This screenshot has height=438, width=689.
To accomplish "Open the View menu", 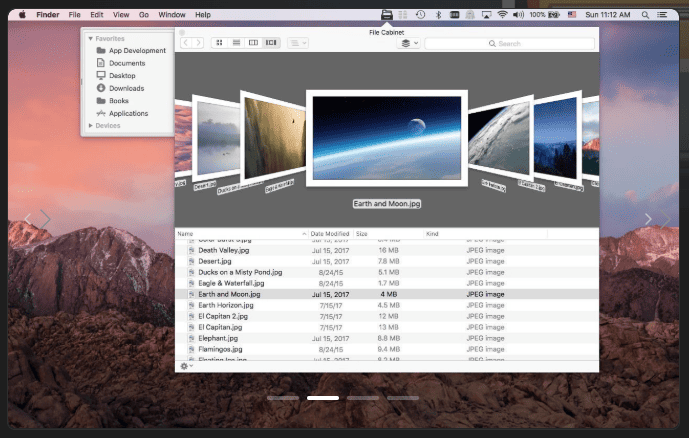I will (121, 14).
